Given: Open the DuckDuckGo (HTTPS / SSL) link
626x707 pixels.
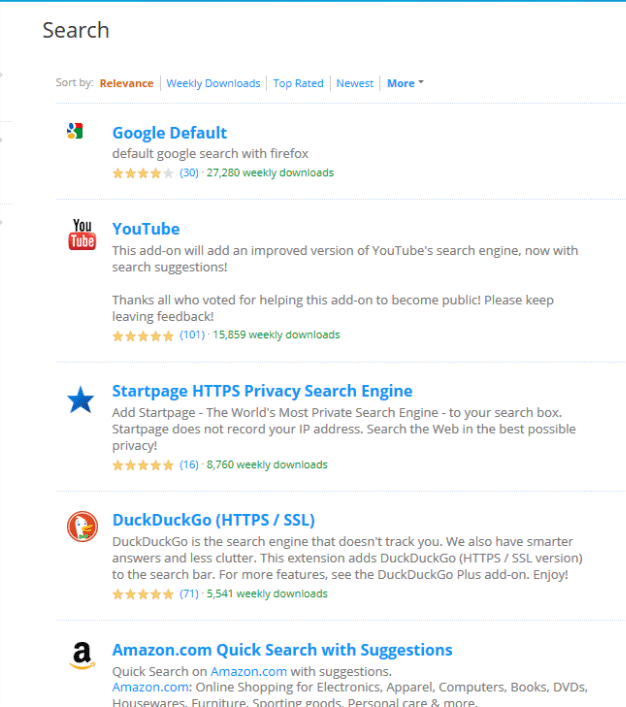Looking at the screenshot, I should [x=213, y=520].
